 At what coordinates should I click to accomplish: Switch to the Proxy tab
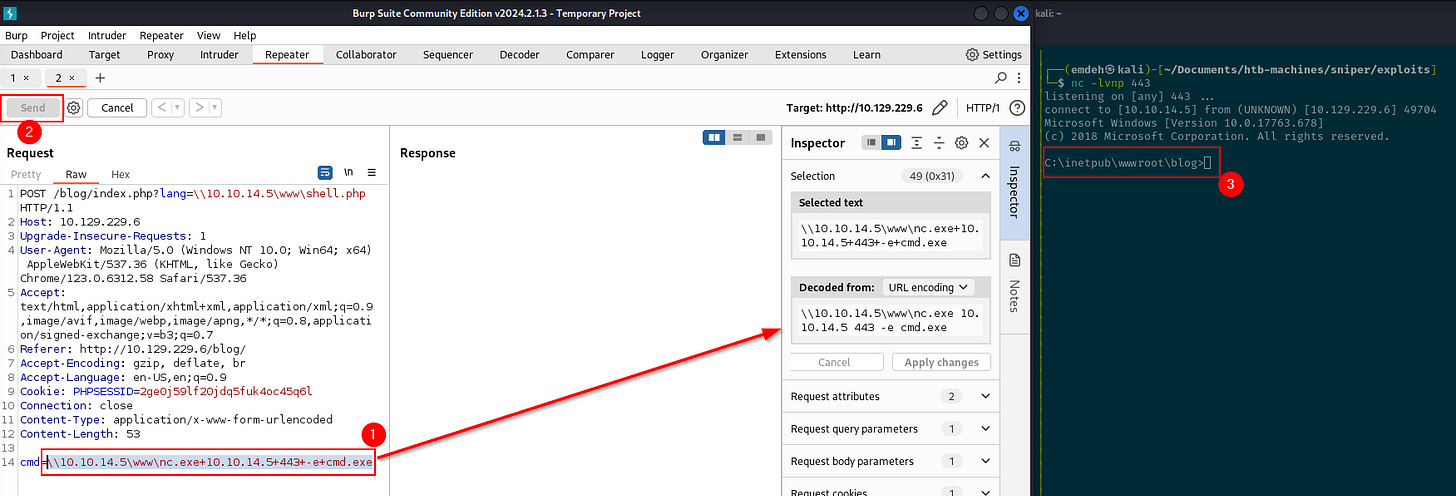pyautogui.click(x=160, y=54)
